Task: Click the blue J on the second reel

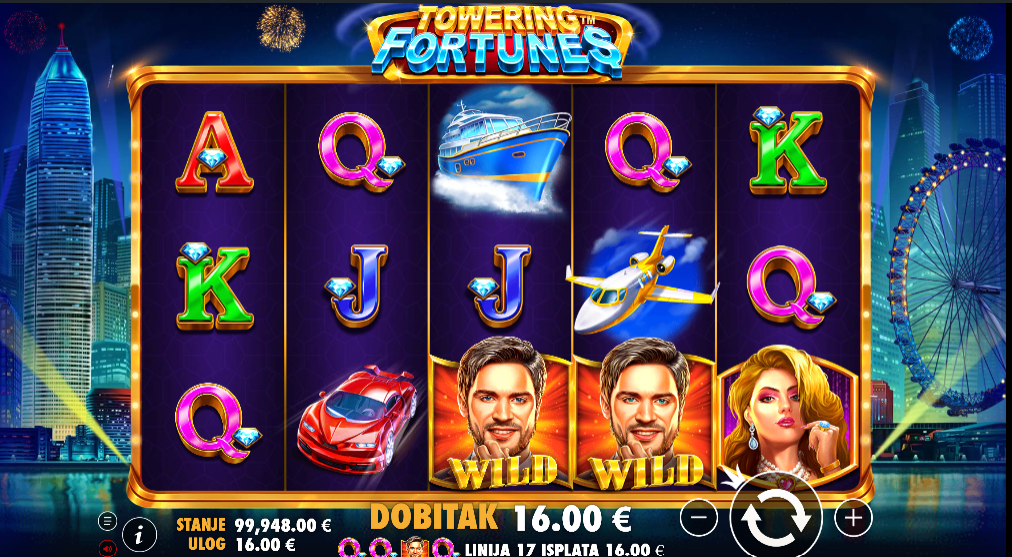Action: click(358, 286)
